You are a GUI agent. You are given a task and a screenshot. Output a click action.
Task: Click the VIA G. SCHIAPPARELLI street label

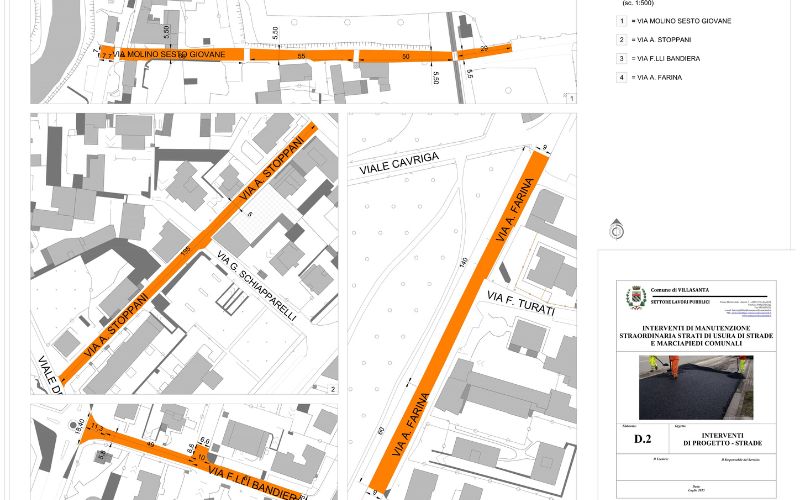coord(256,285)
